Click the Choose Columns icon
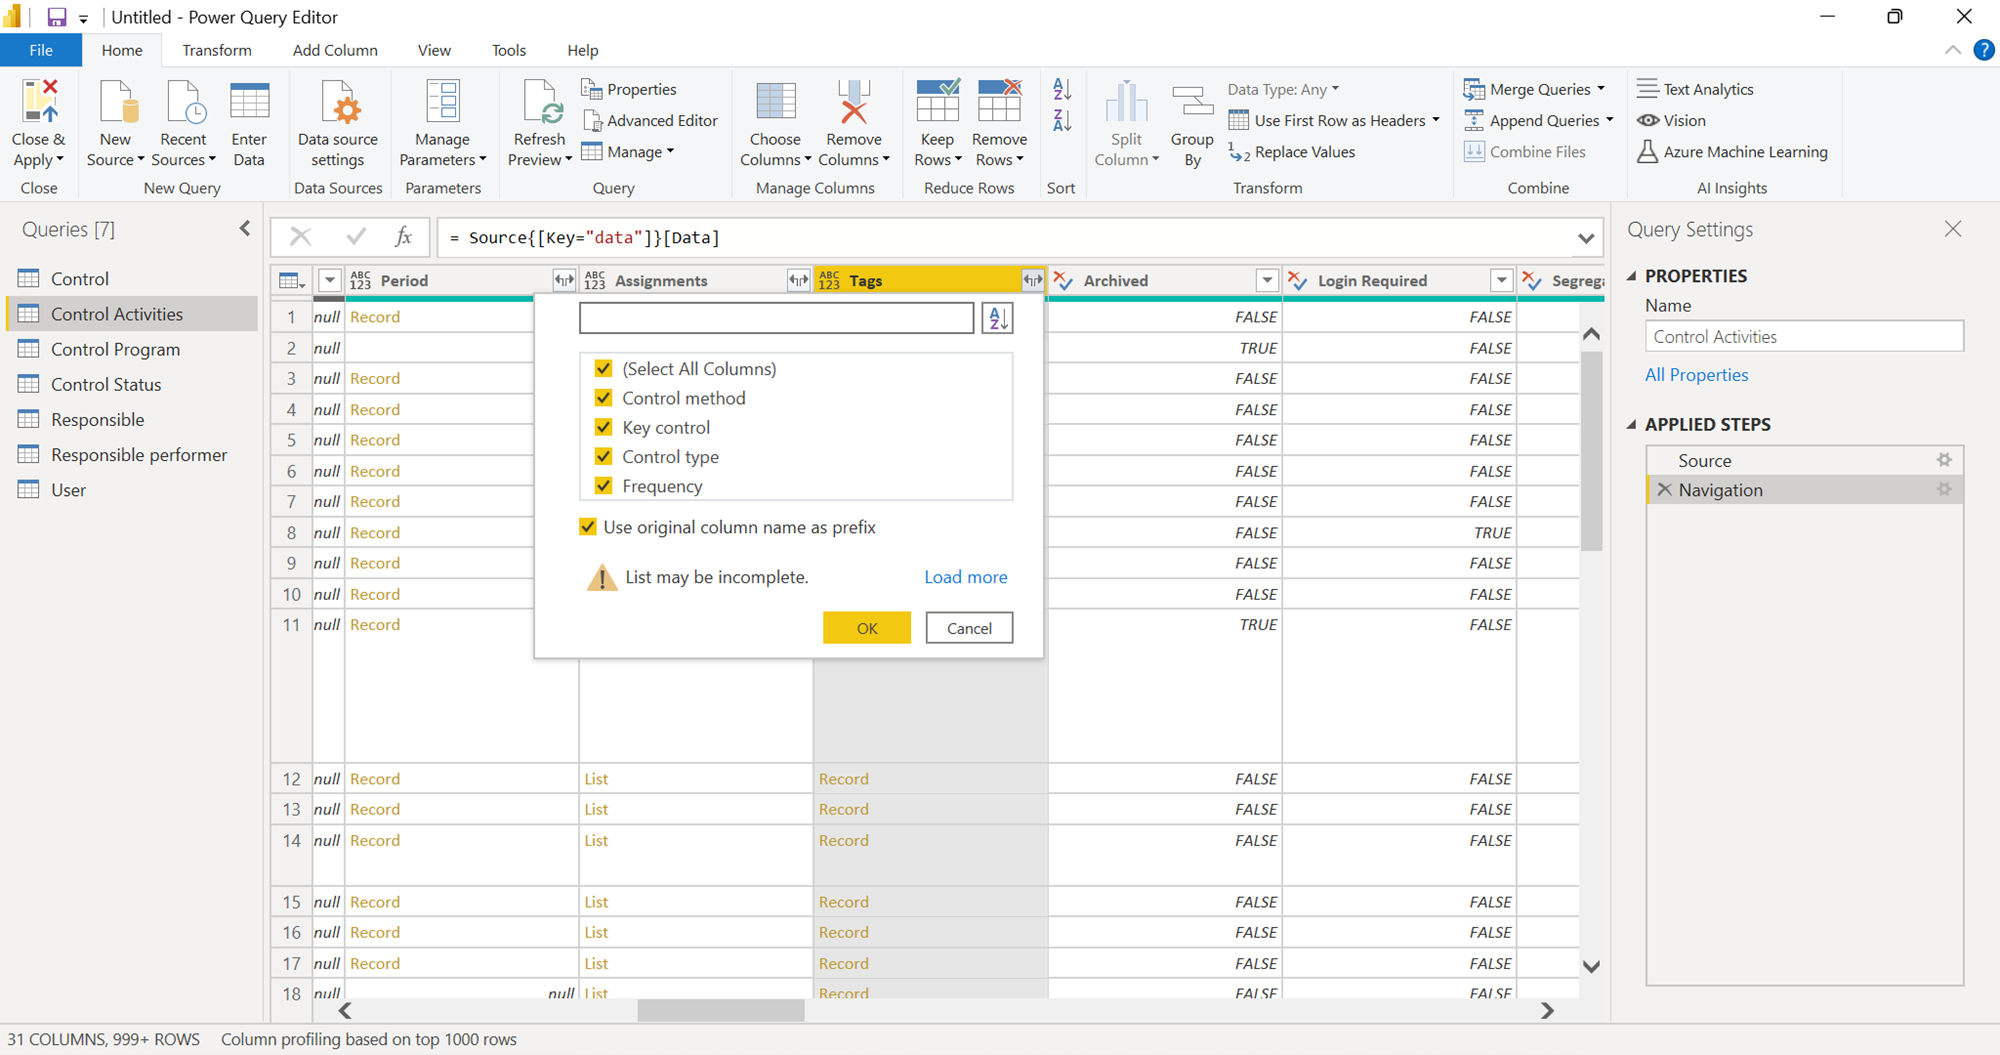 pyautogui.click(x=775, y=102)
